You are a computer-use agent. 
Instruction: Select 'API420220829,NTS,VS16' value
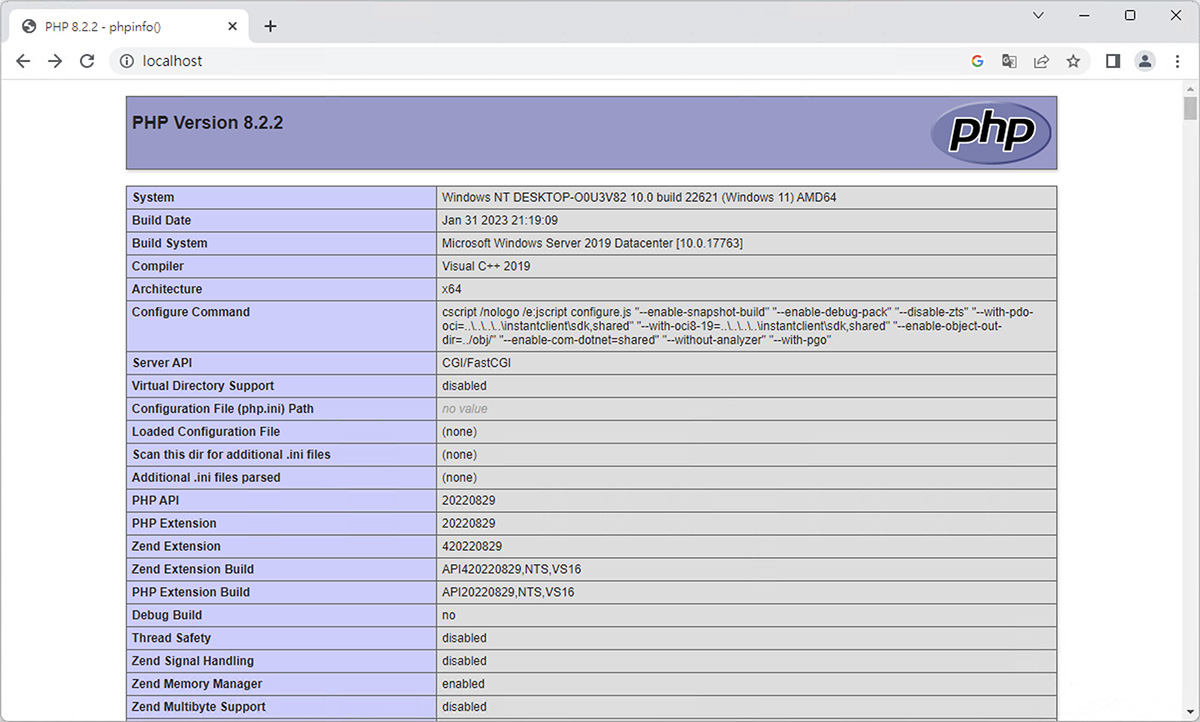(512, 570)
